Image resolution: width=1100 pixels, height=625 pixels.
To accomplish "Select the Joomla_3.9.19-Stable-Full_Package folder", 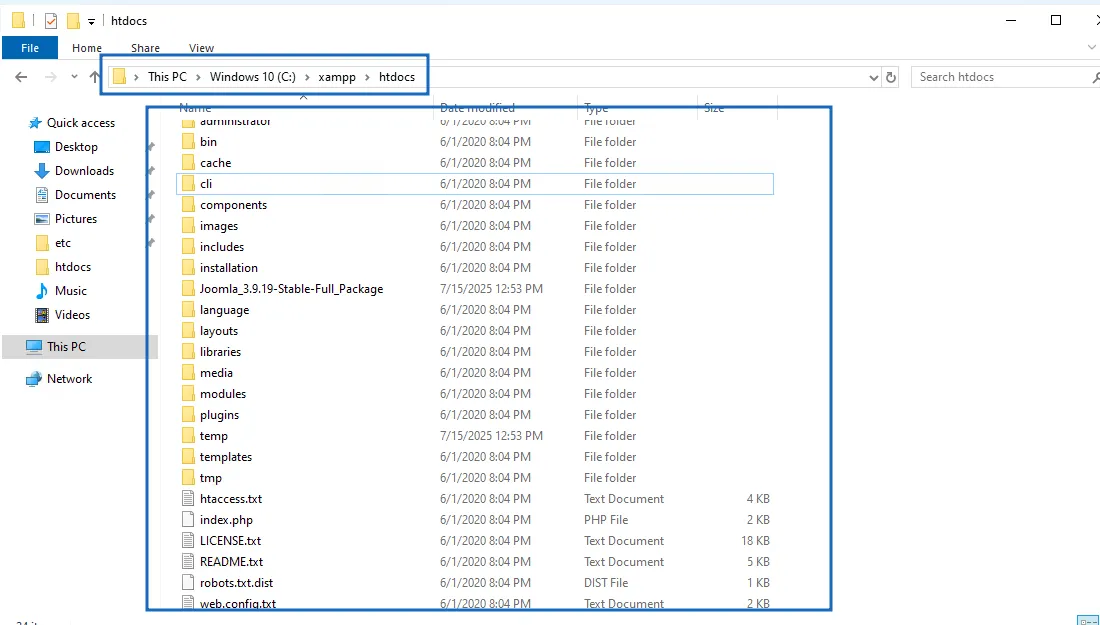I will click(290, 288).
